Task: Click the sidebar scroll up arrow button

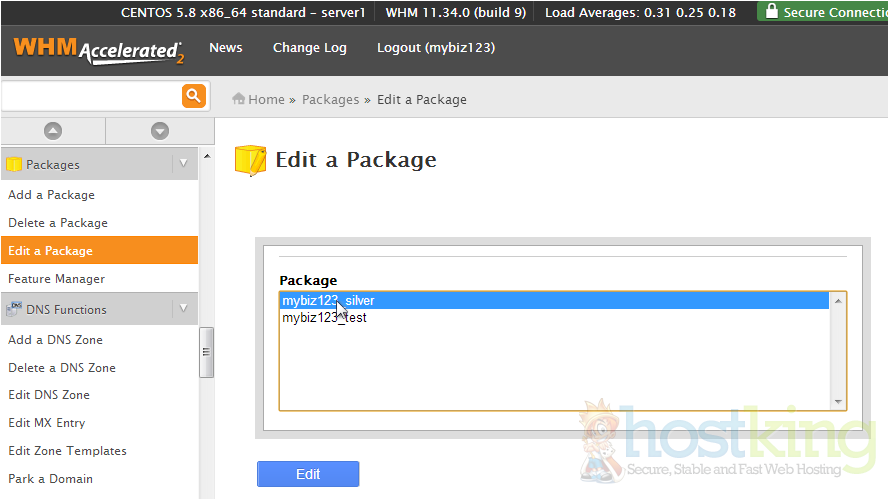Action: (53, 131)
